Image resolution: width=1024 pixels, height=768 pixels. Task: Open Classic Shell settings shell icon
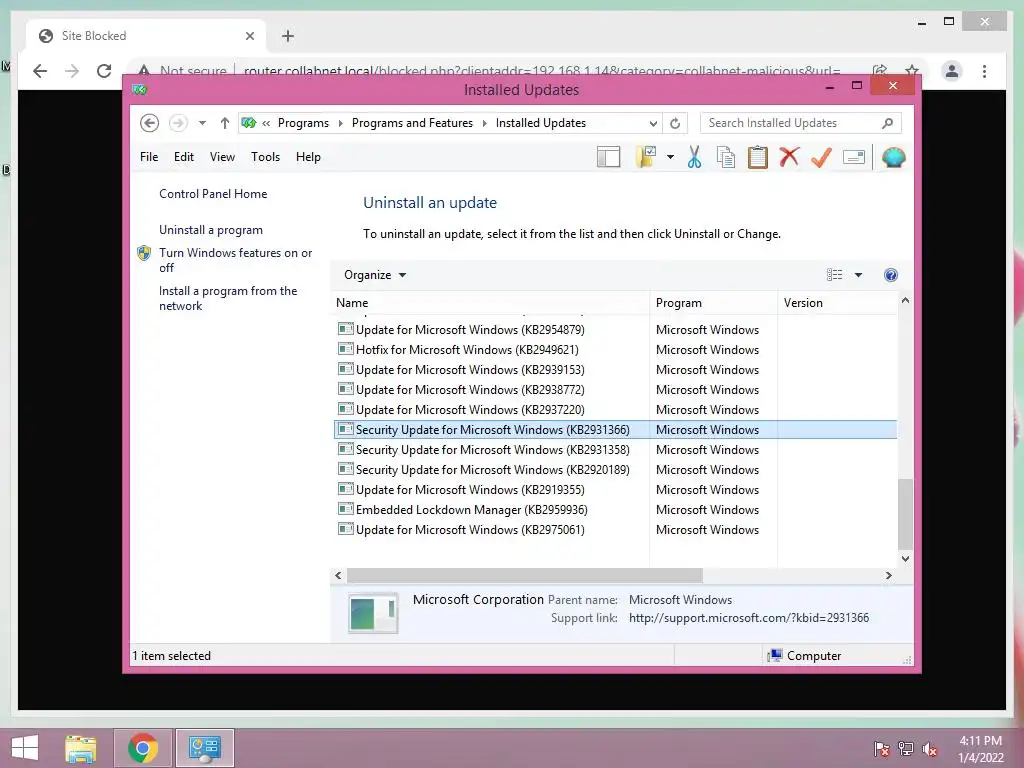893,157
